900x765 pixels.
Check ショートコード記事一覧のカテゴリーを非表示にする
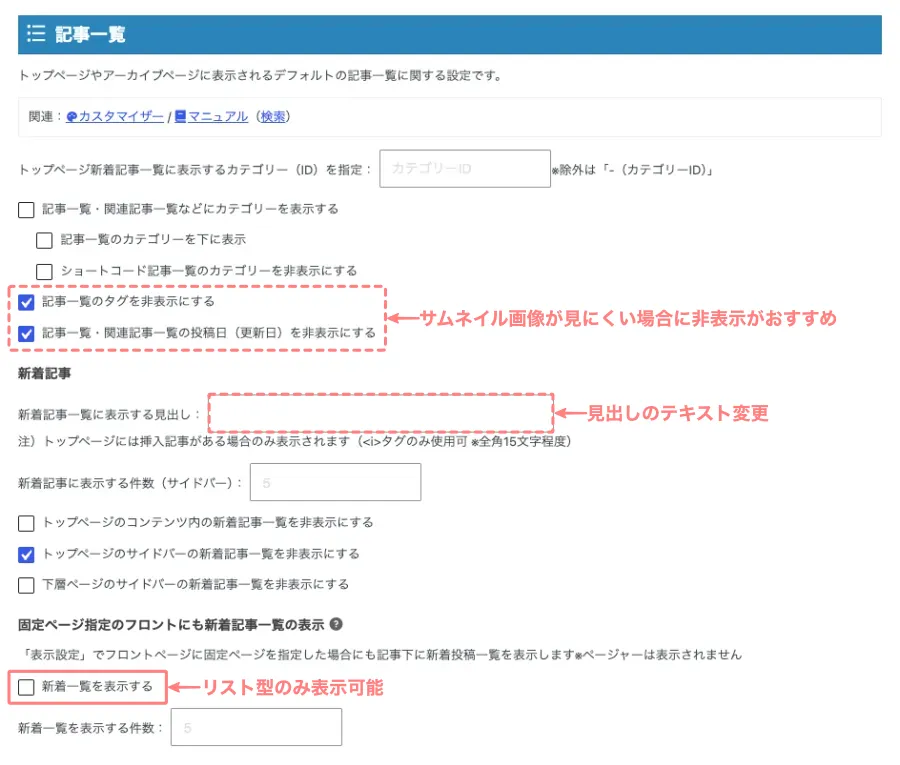point(44,271)
